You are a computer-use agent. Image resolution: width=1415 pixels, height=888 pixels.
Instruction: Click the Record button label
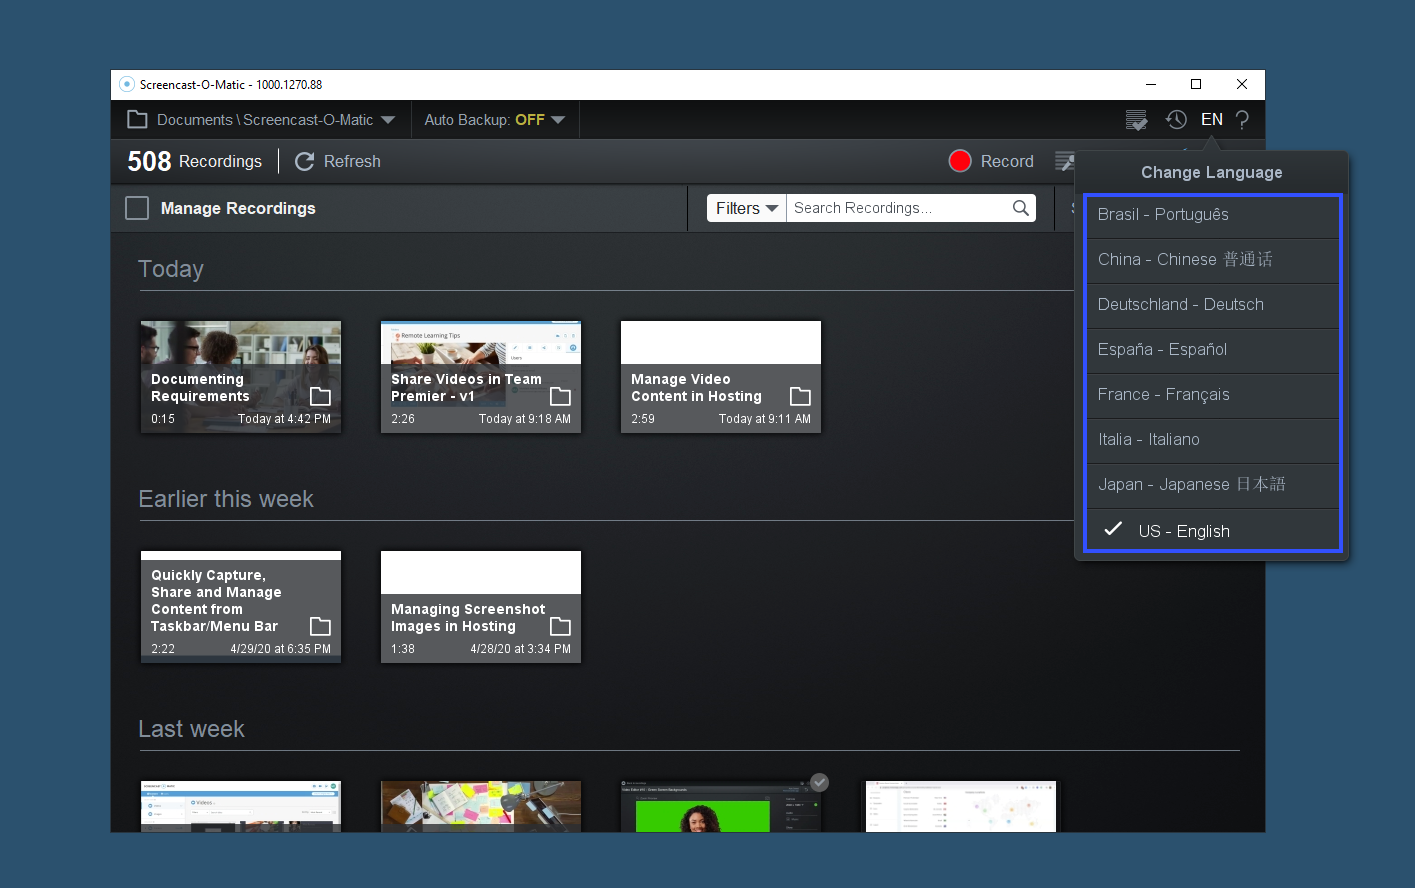click(x=1007, y=161)
